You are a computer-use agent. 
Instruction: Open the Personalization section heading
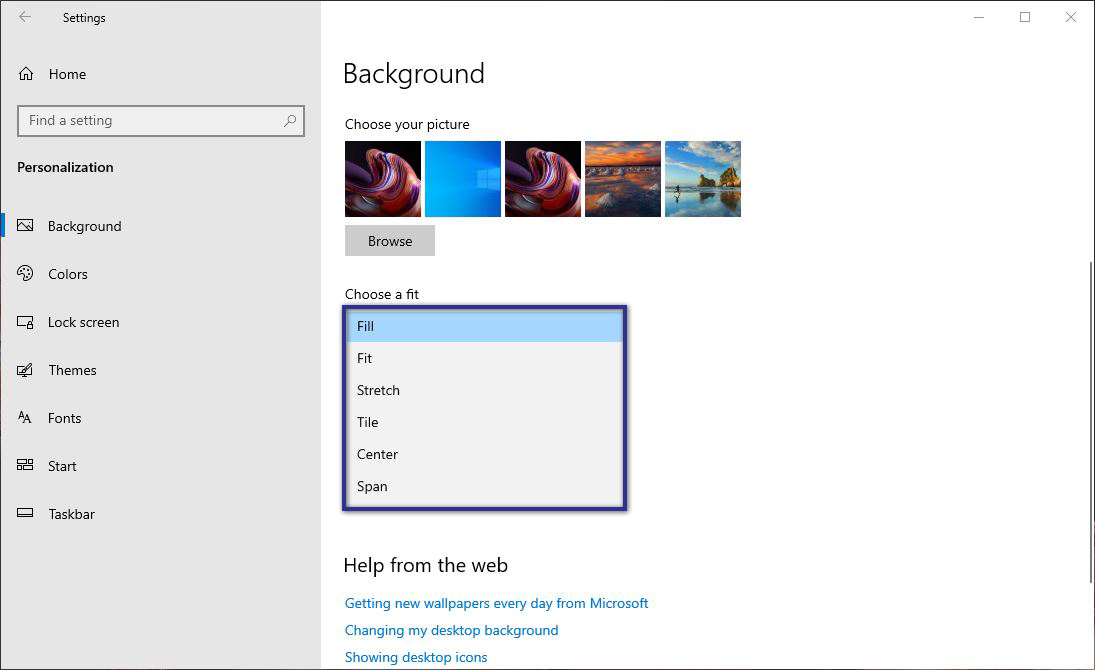coord(65,167)
